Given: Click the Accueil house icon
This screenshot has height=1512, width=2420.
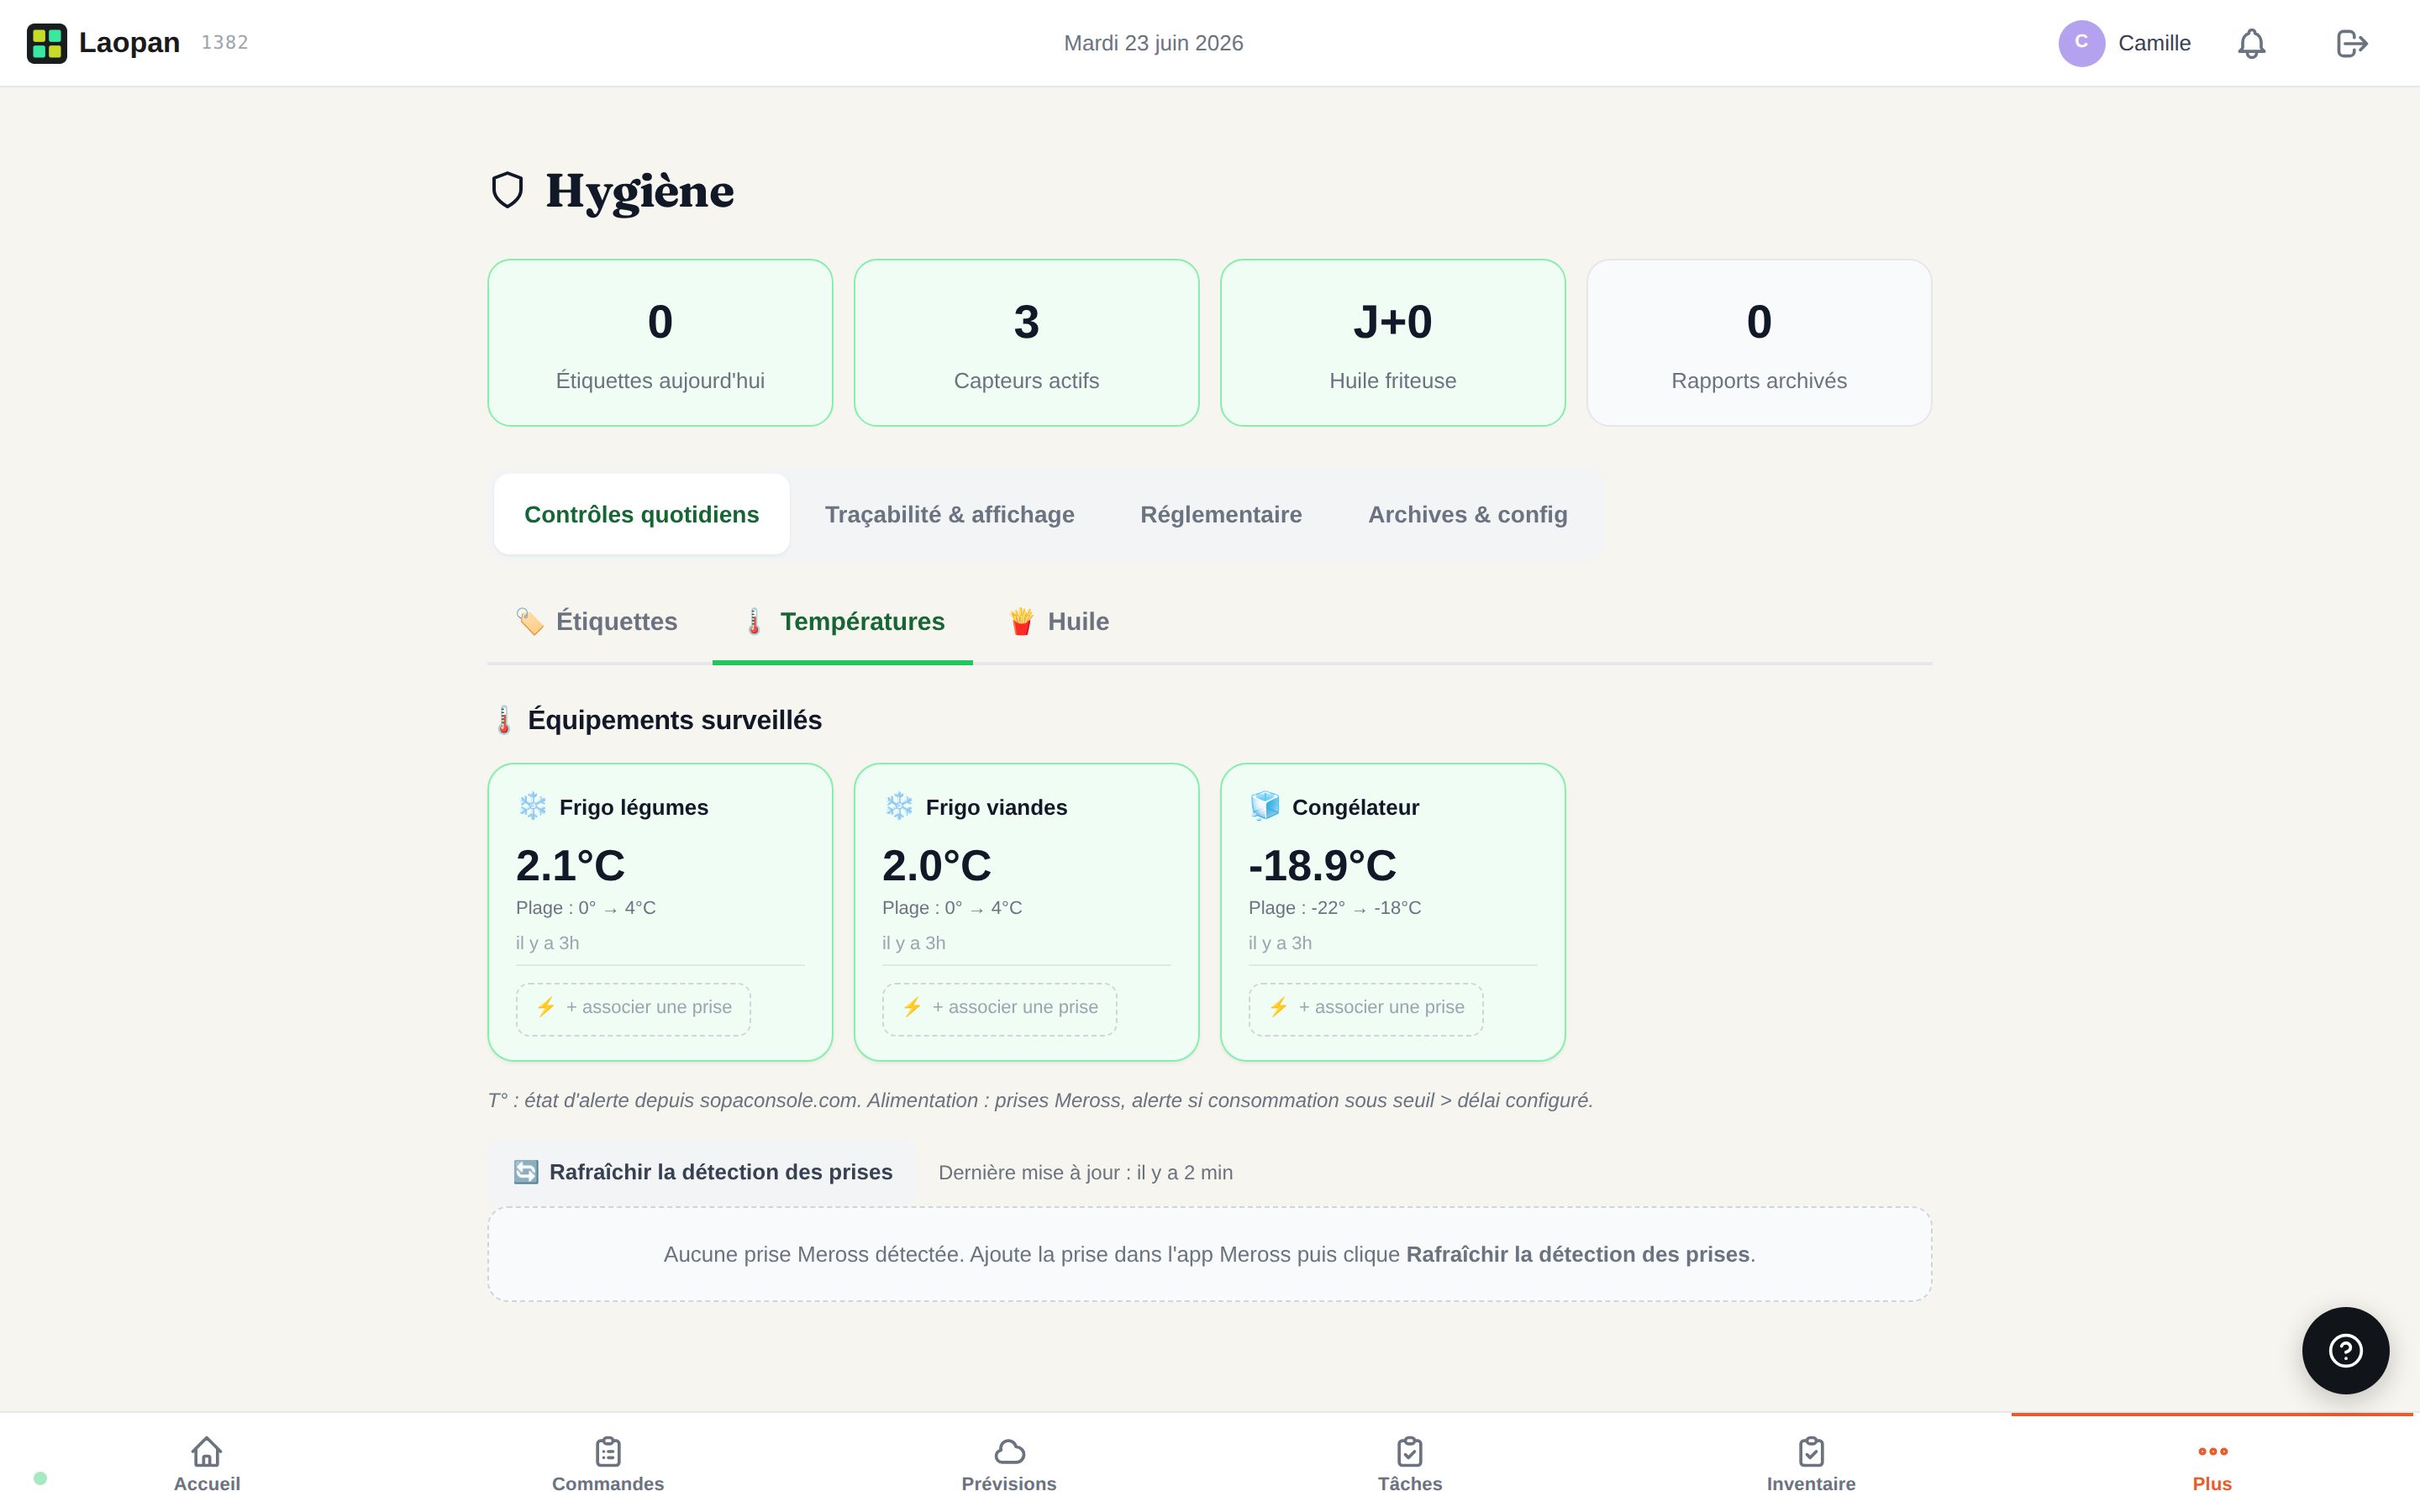Looking at the screenshot, I should coord(207,1451).
